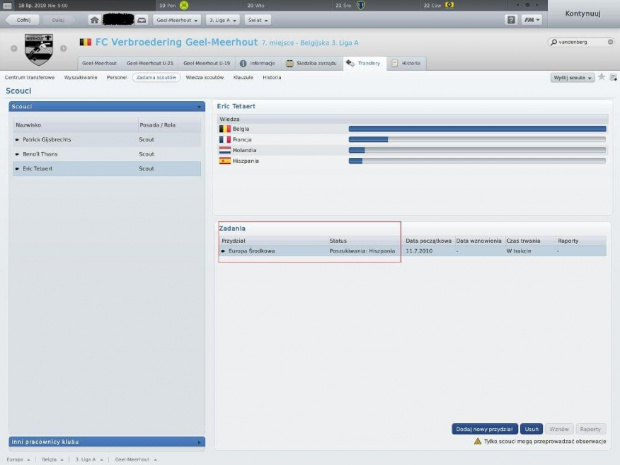Screen dimensions: 620x465
Task: Click the Geel-Meerhout club badge
Action: click(39, 49)
